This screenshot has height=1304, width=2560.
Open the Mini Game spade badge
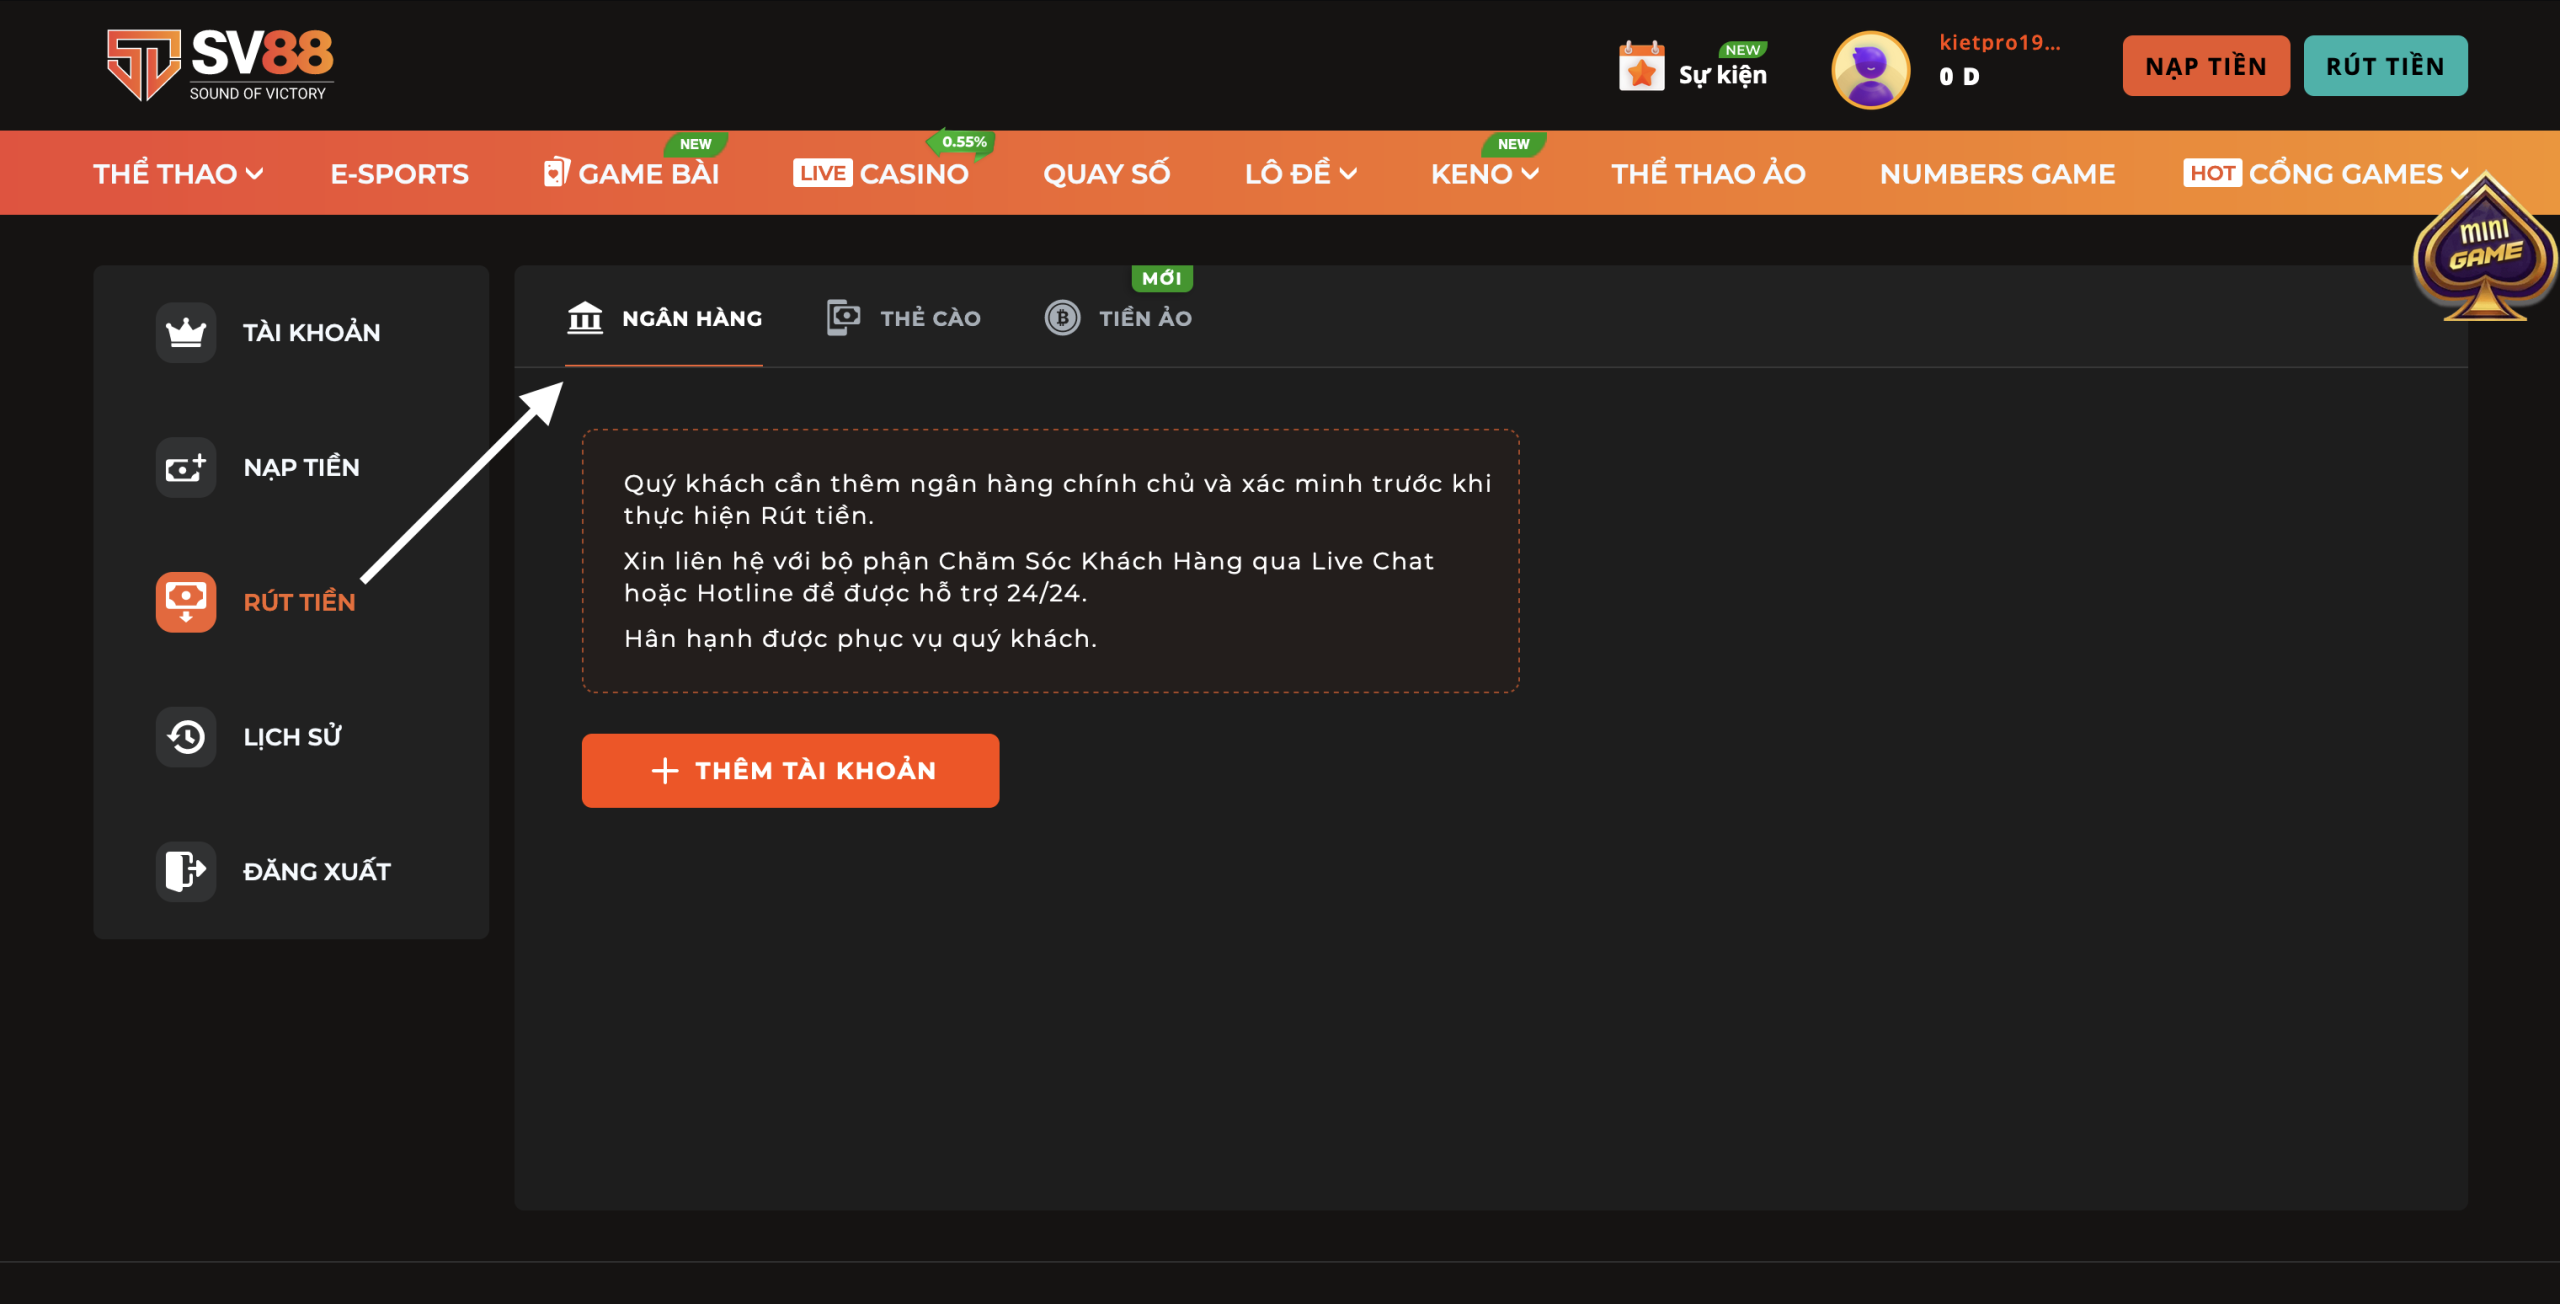coord(2485,250)
